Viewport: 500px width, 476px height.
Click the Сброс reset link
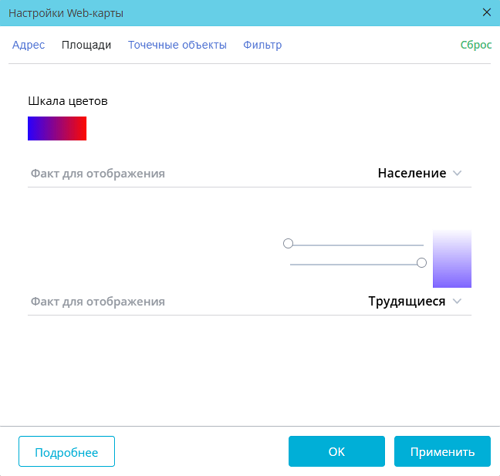[476, 45]
